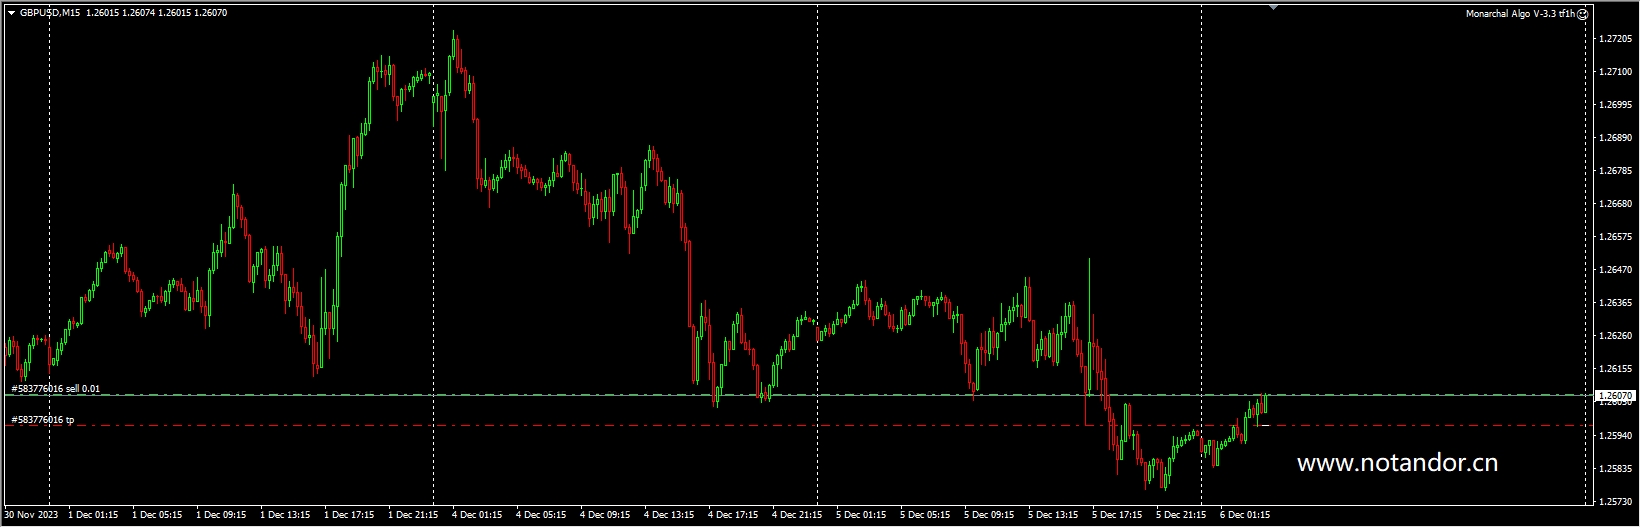This screenshot has width=1641, height=528.
Task: Click the 30 Nov 2023 date label
Action: tap(30, 516)
